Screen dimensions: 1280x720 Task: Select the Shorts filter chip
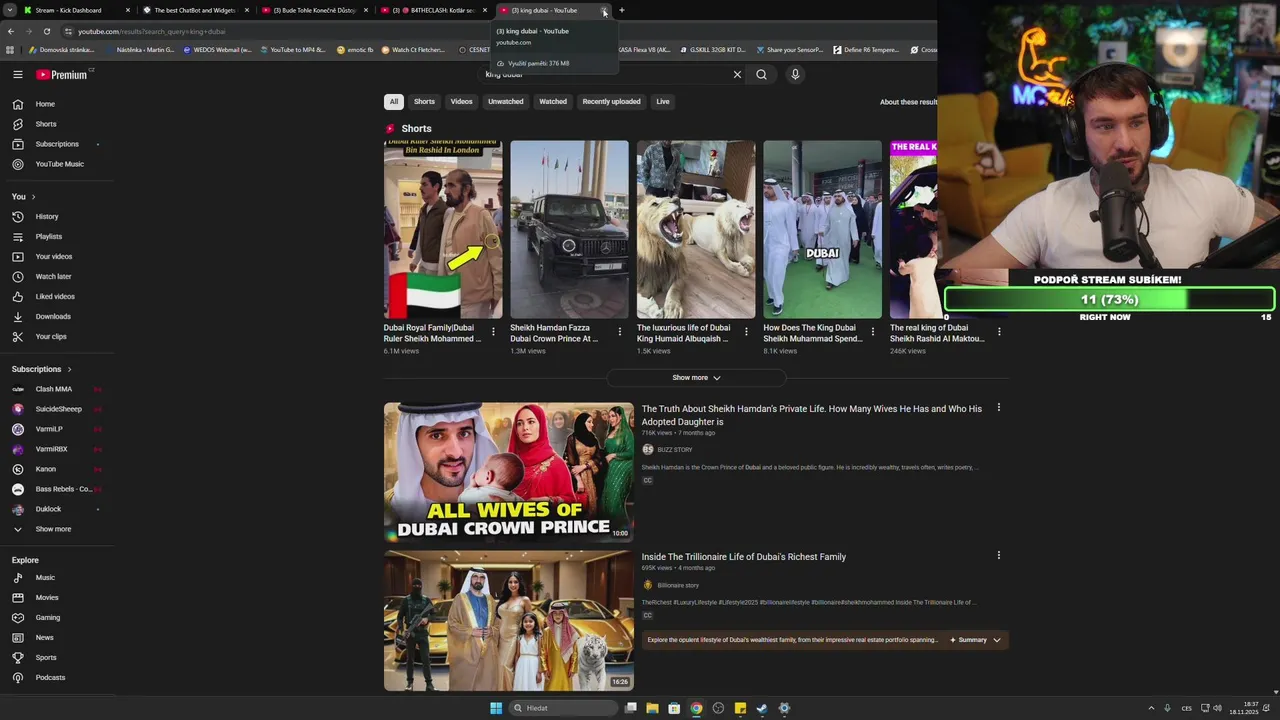[x=424, y=101]
